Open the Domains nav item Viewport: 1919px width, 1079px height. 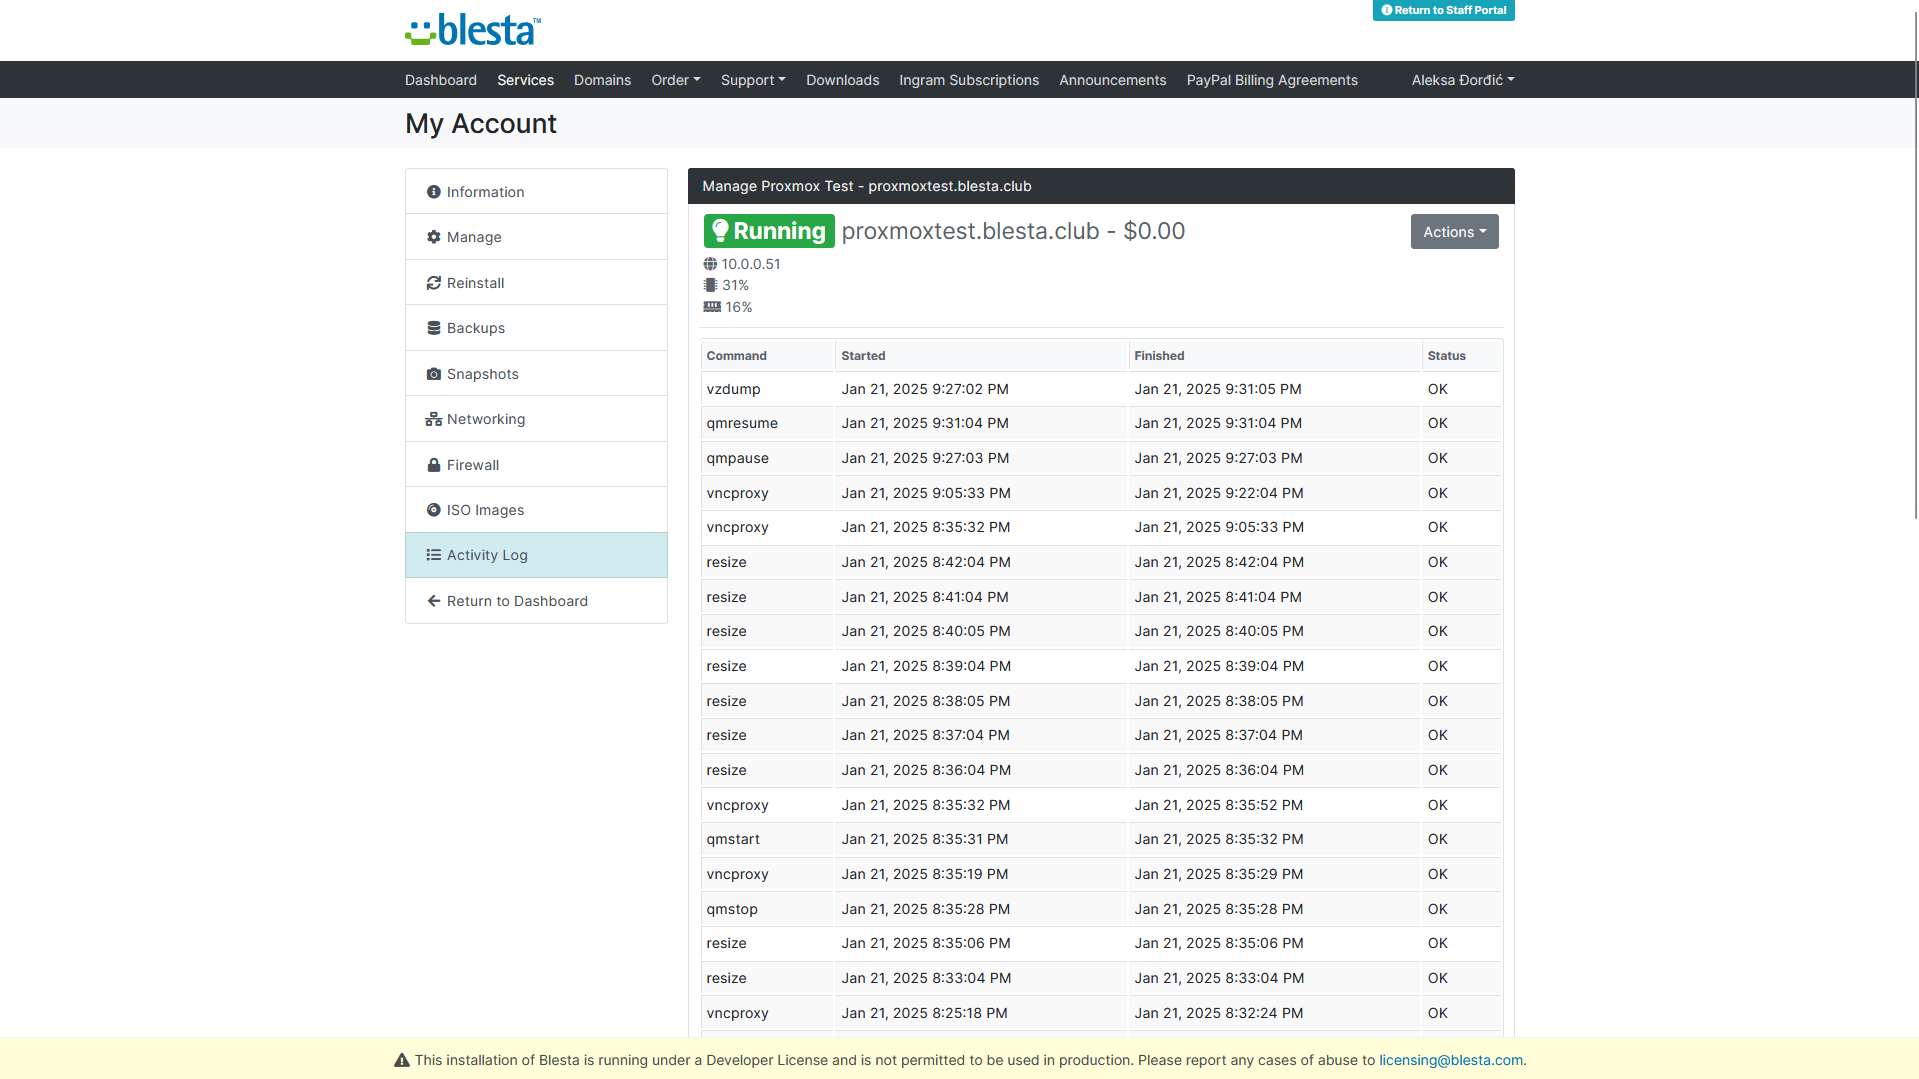(602, 80)
